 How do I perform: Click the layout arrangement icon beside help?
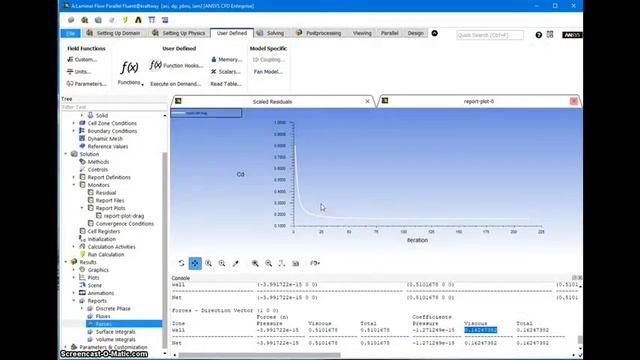click(x=550, y=35)
